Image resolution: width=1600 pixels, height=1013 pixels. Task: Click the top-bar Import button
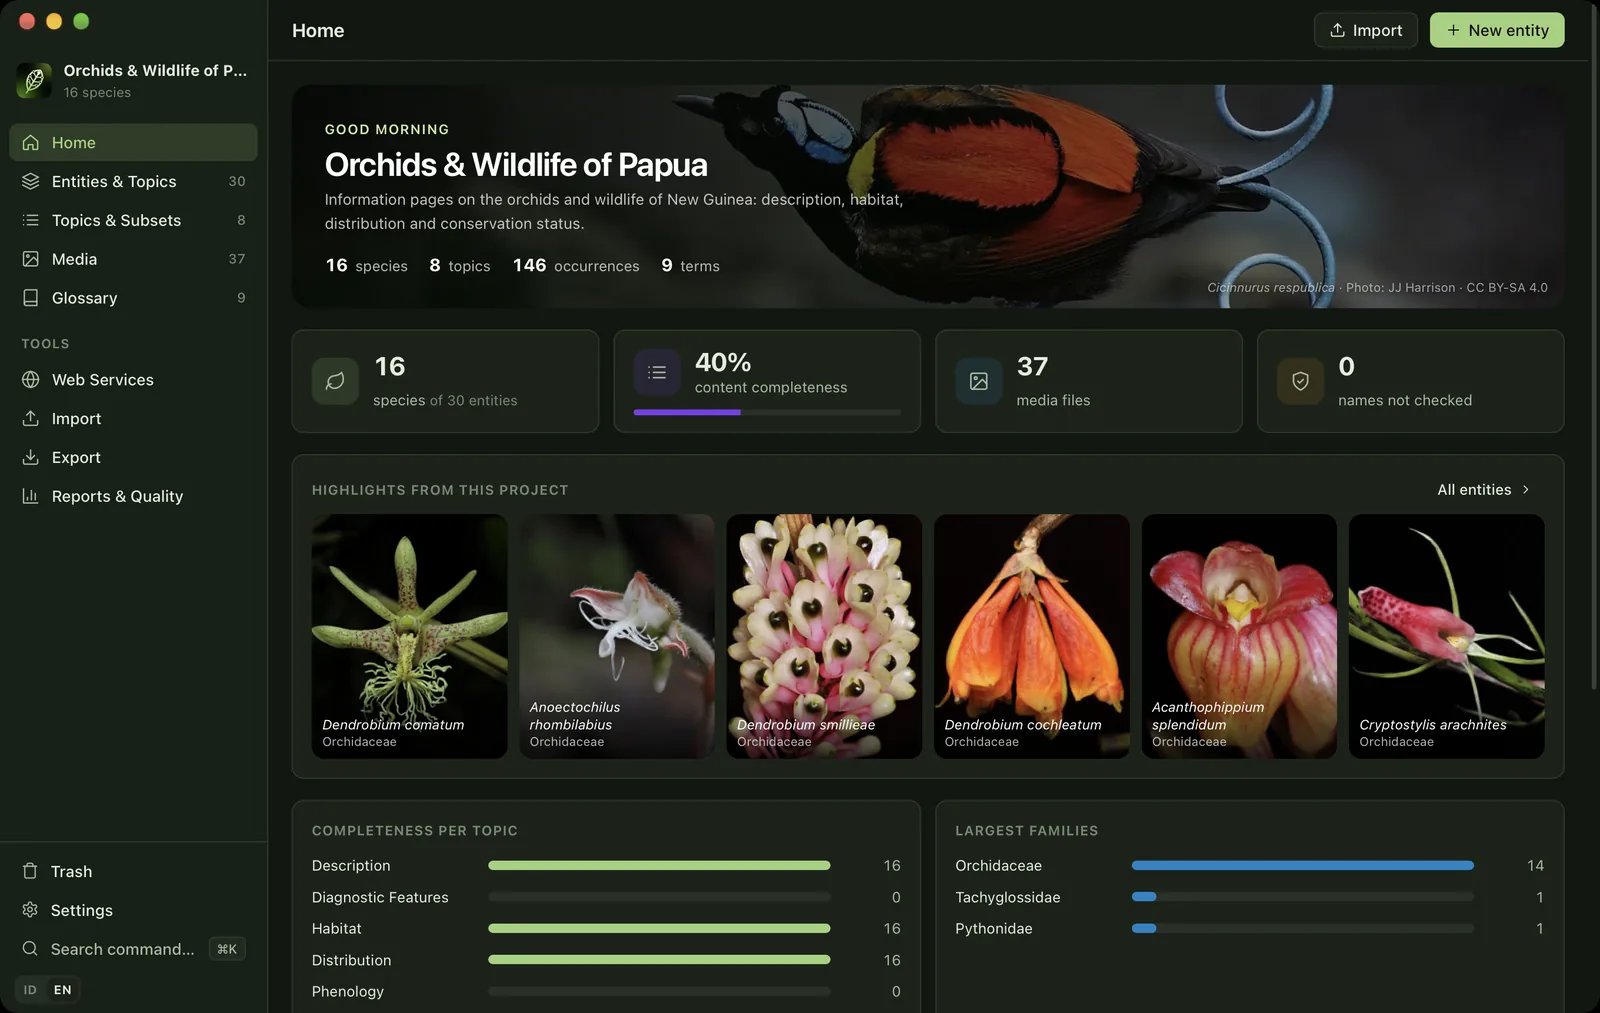(1366, 30)
